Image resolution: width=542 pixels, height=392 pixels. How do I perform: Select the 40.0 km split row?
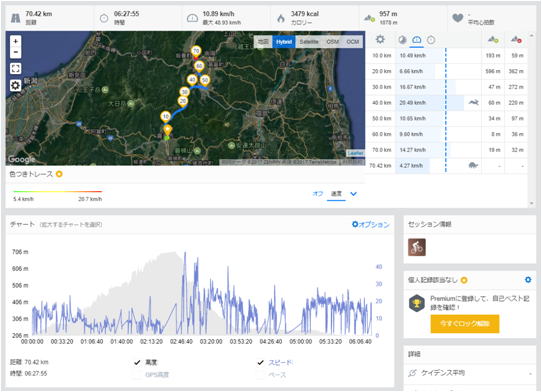(x=448, y=103)
